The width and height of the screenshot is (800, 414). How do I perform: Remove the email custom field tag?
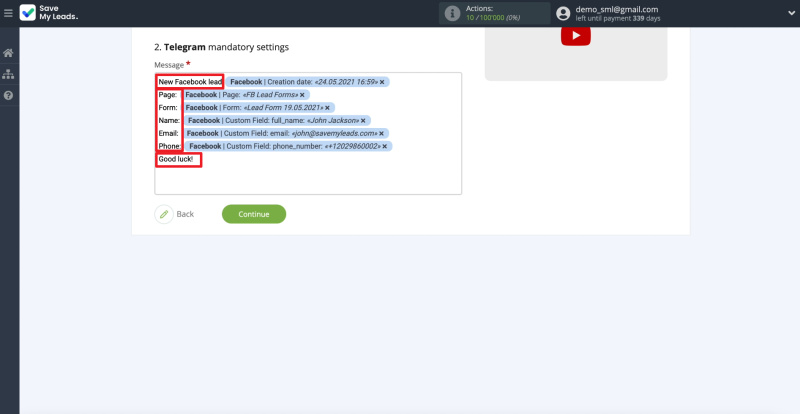point(381,134)
